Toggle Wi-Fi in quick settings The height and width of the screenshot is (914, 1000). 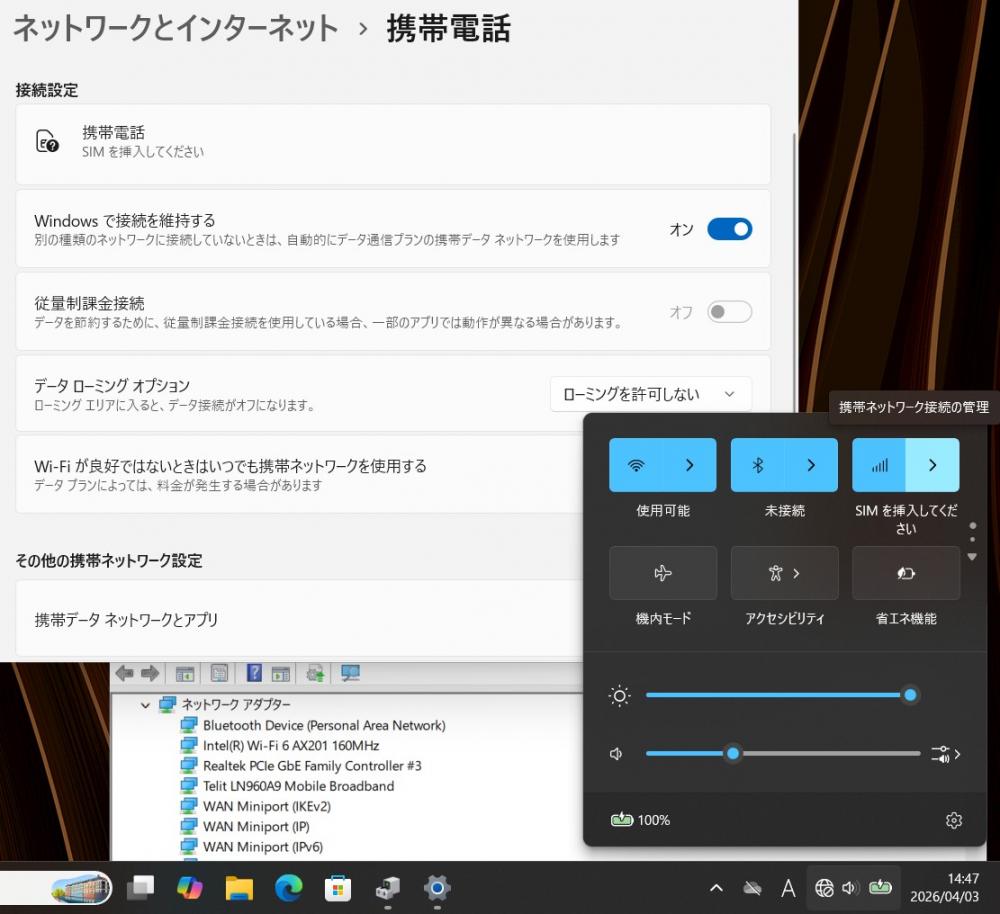[x=636, y=465]
